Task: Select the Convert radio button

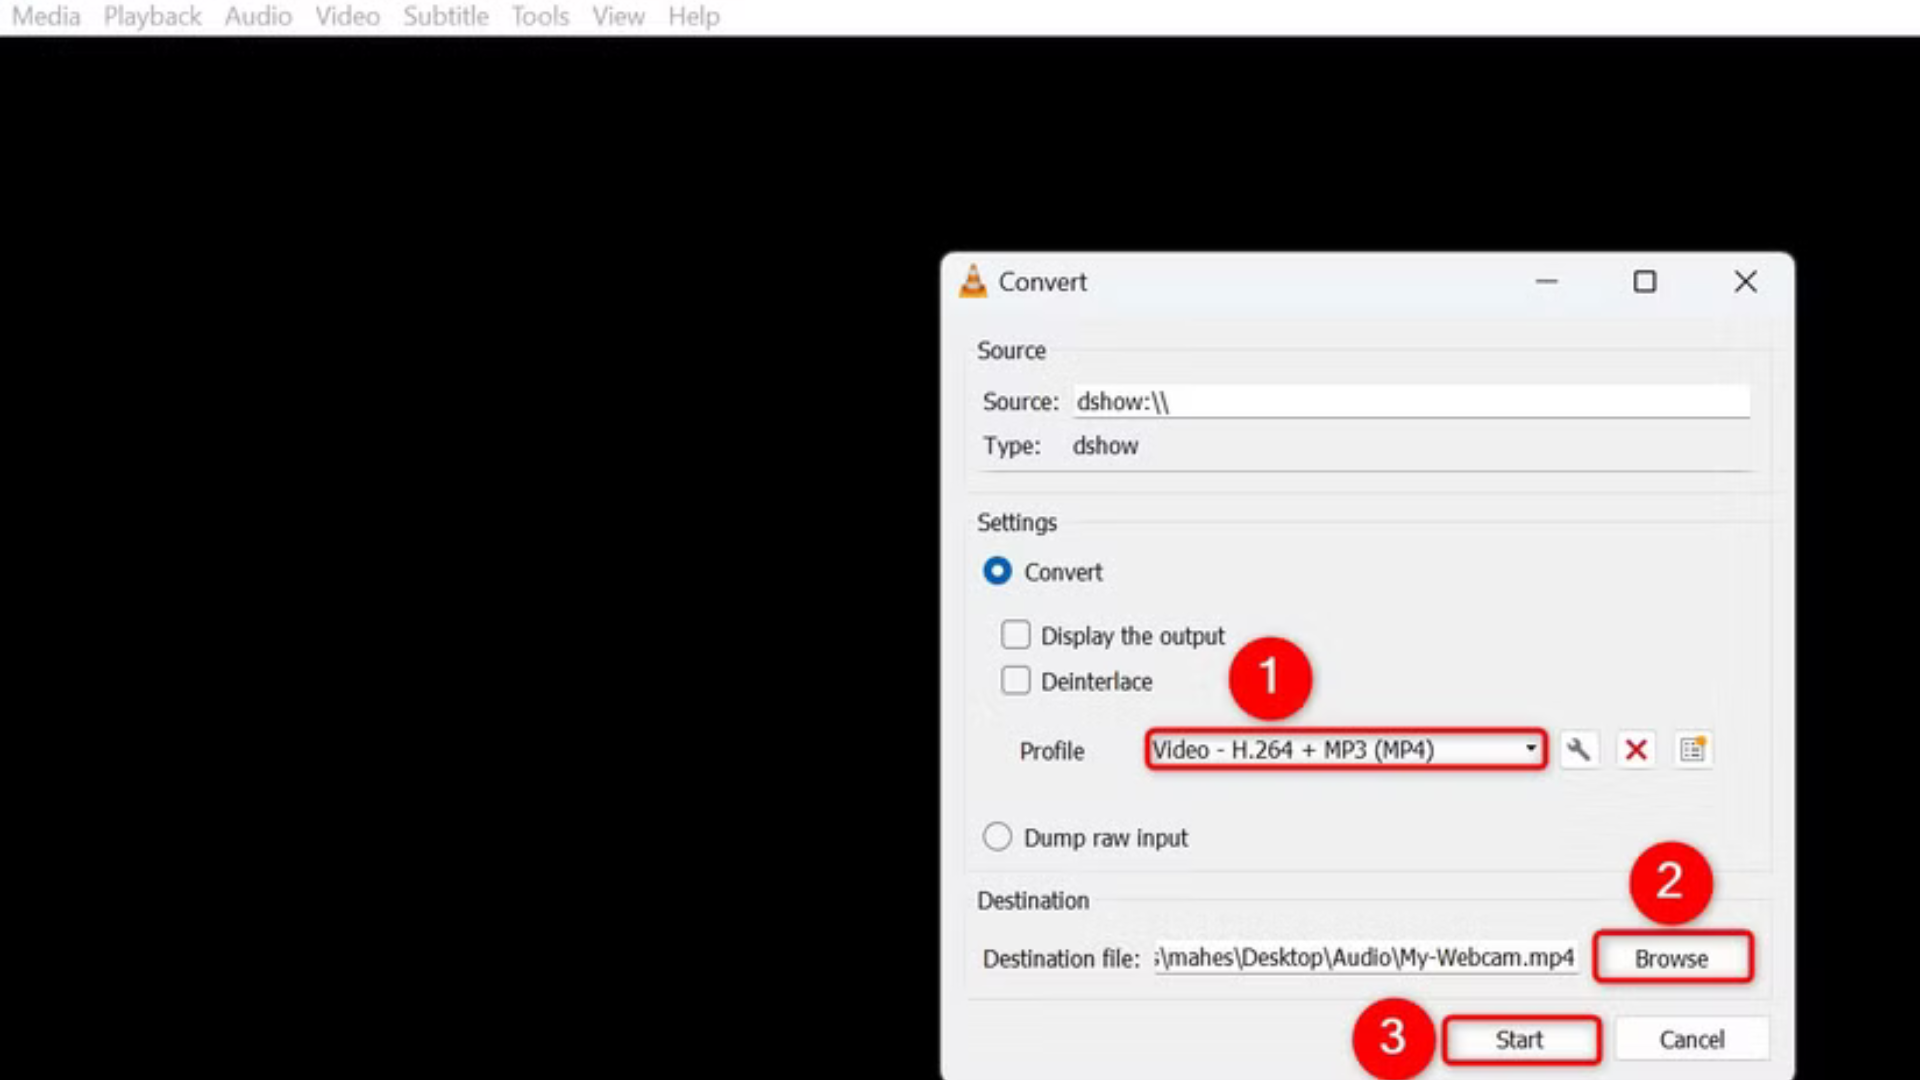Action: [996, 571]
